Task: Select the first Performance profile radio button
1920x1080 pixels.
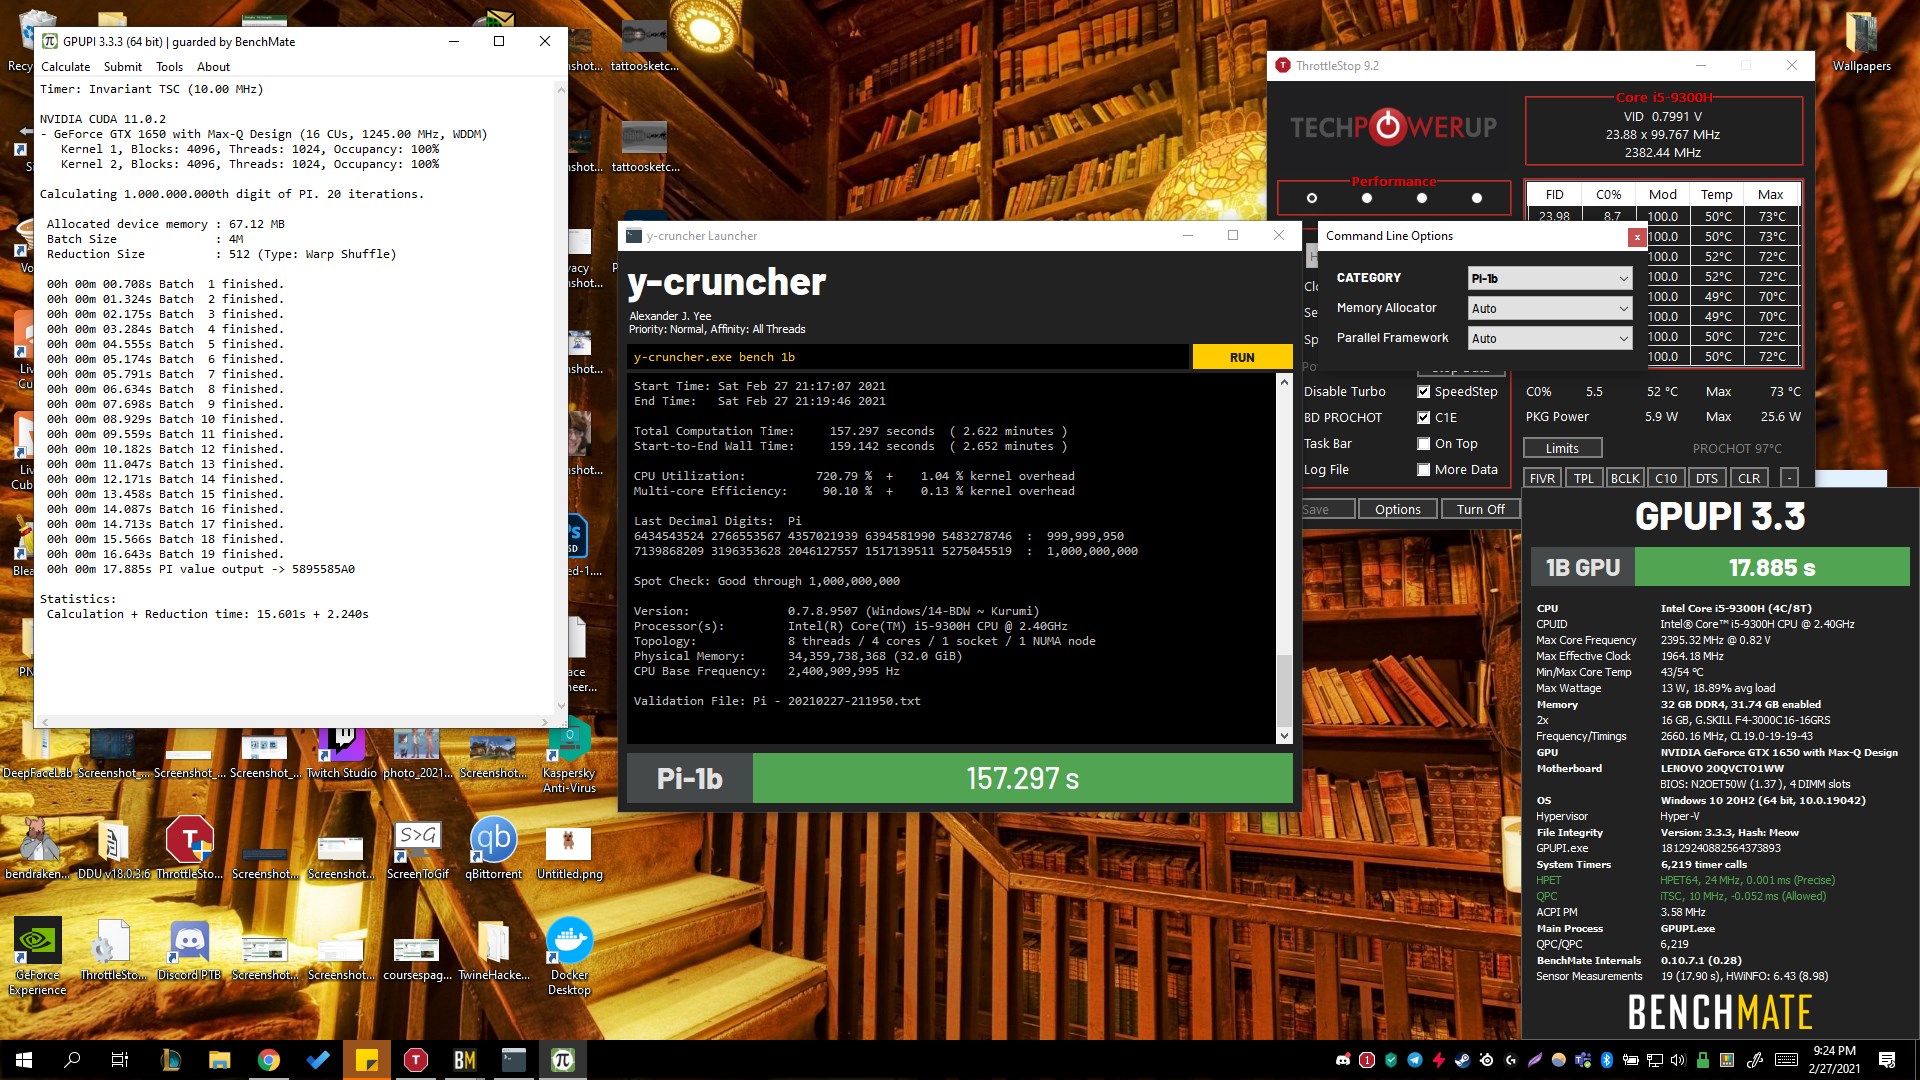Action: tap(1312, 198)
